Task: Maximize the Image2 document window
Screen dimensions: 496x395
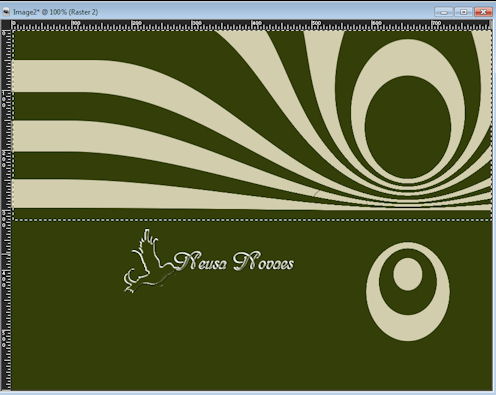Action: pyautogui.click(x=463, y=12)
